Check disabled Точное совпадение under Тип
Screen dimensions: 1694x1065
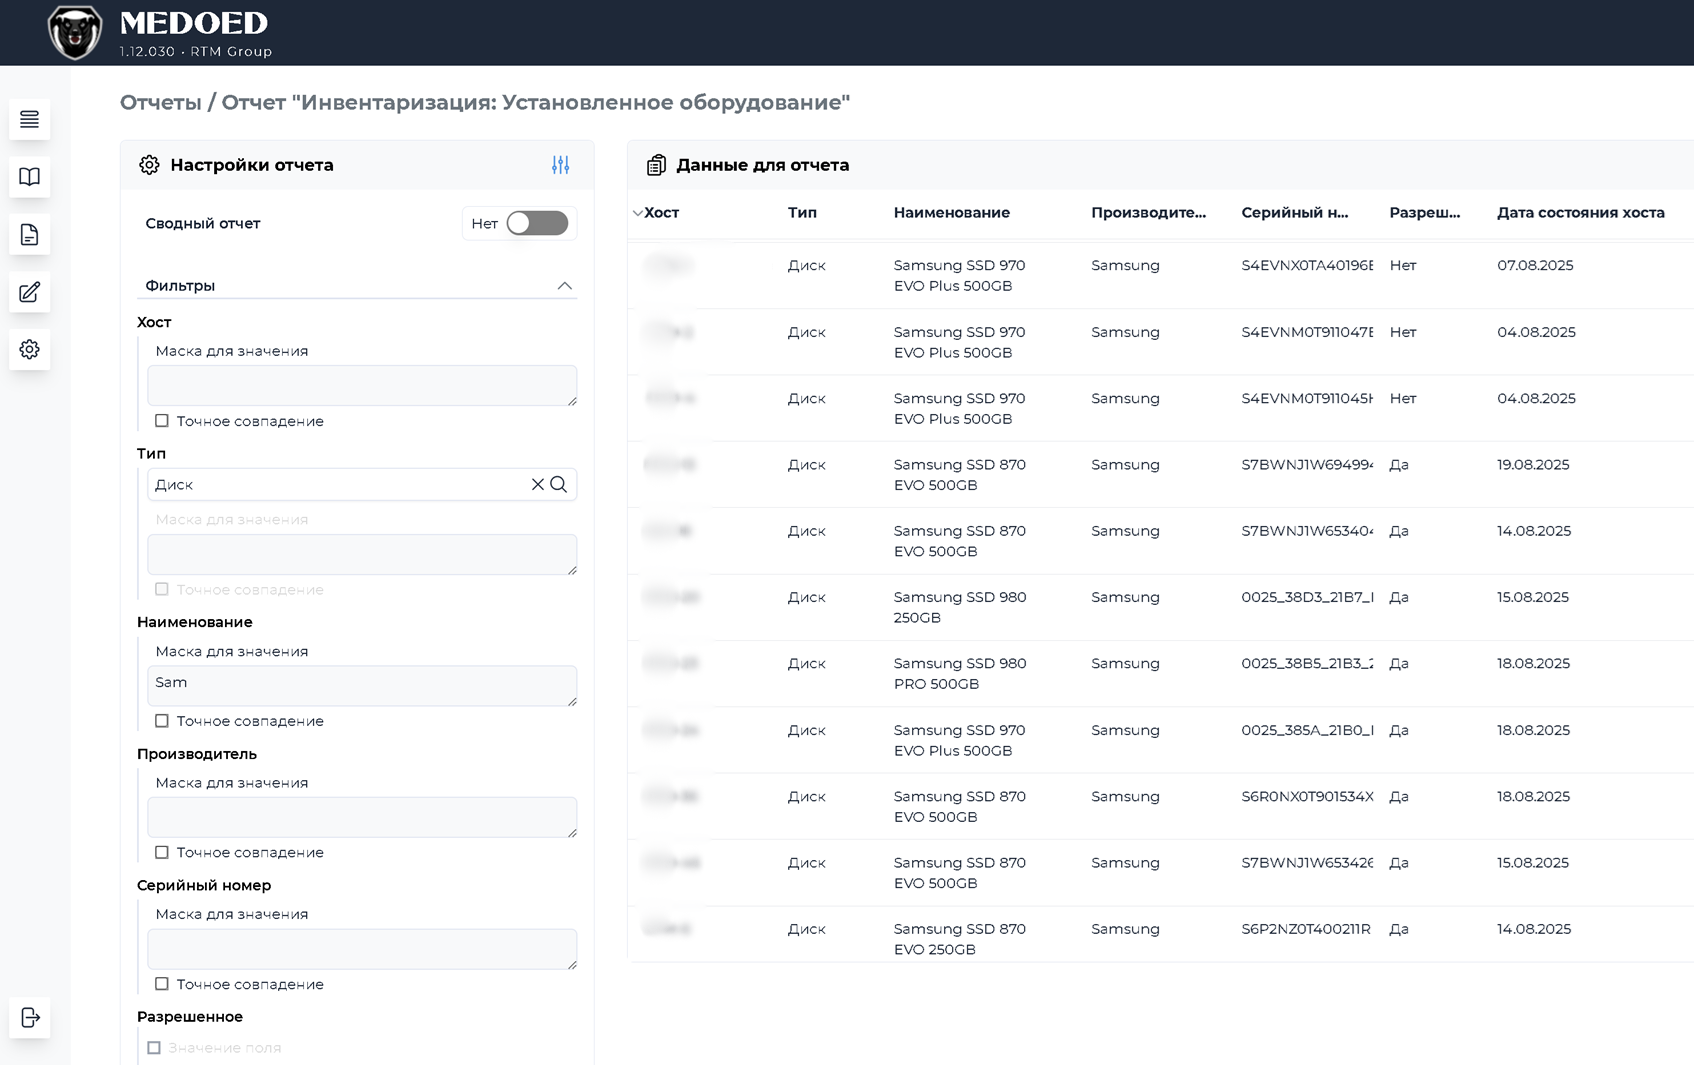click(162, 589)
